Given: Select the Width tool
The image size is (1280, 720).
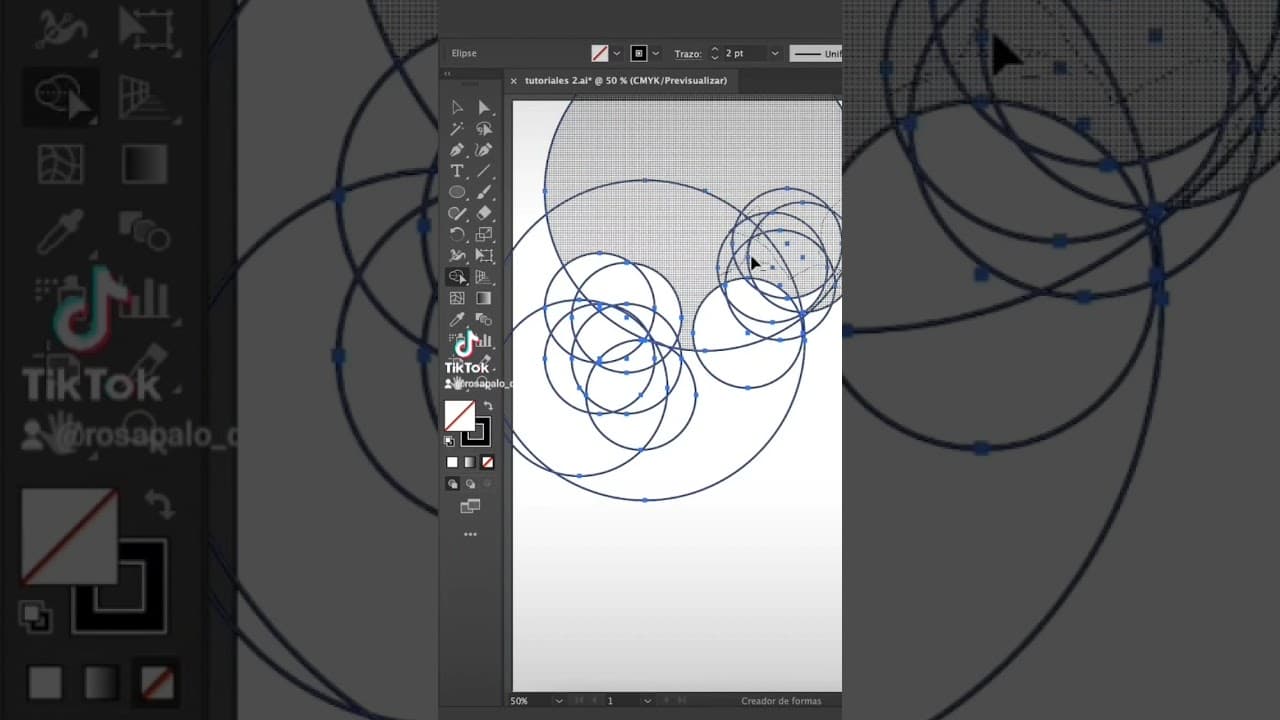Looking at the screenshot, I should coord(457,255).
